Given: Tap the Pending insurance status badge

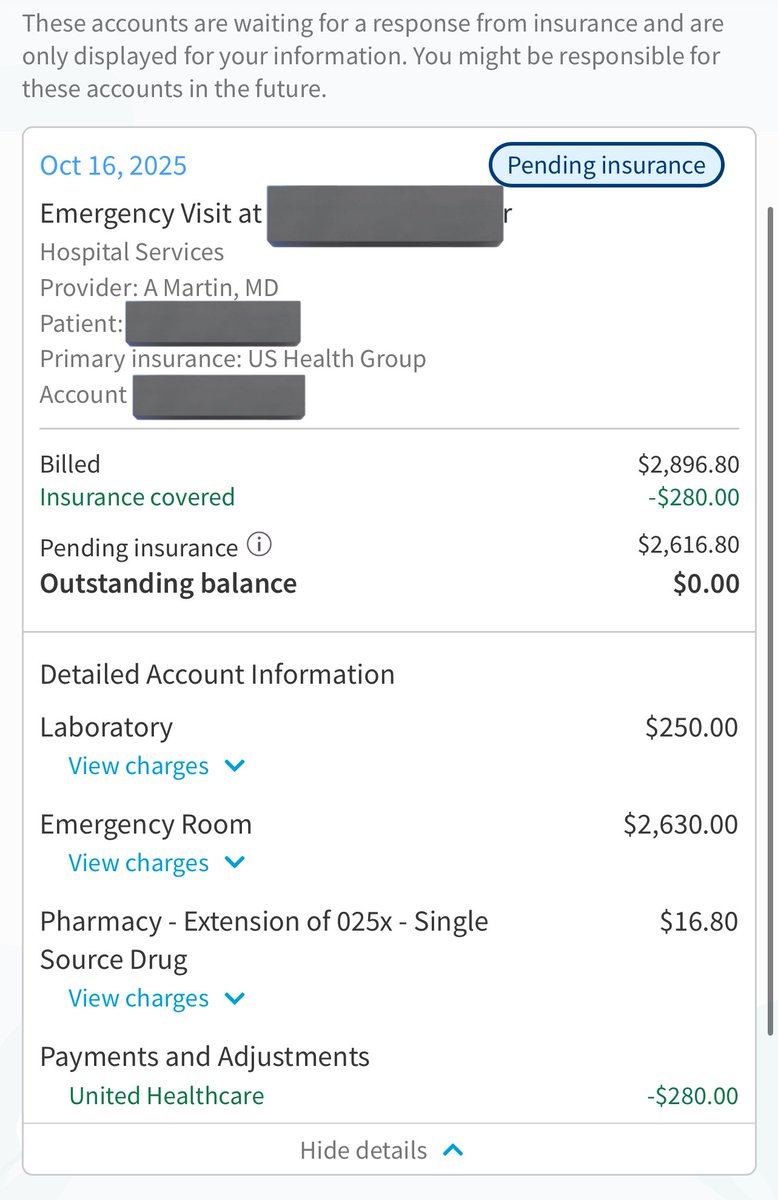Looking at the screenshot, I should coord(606,165).
